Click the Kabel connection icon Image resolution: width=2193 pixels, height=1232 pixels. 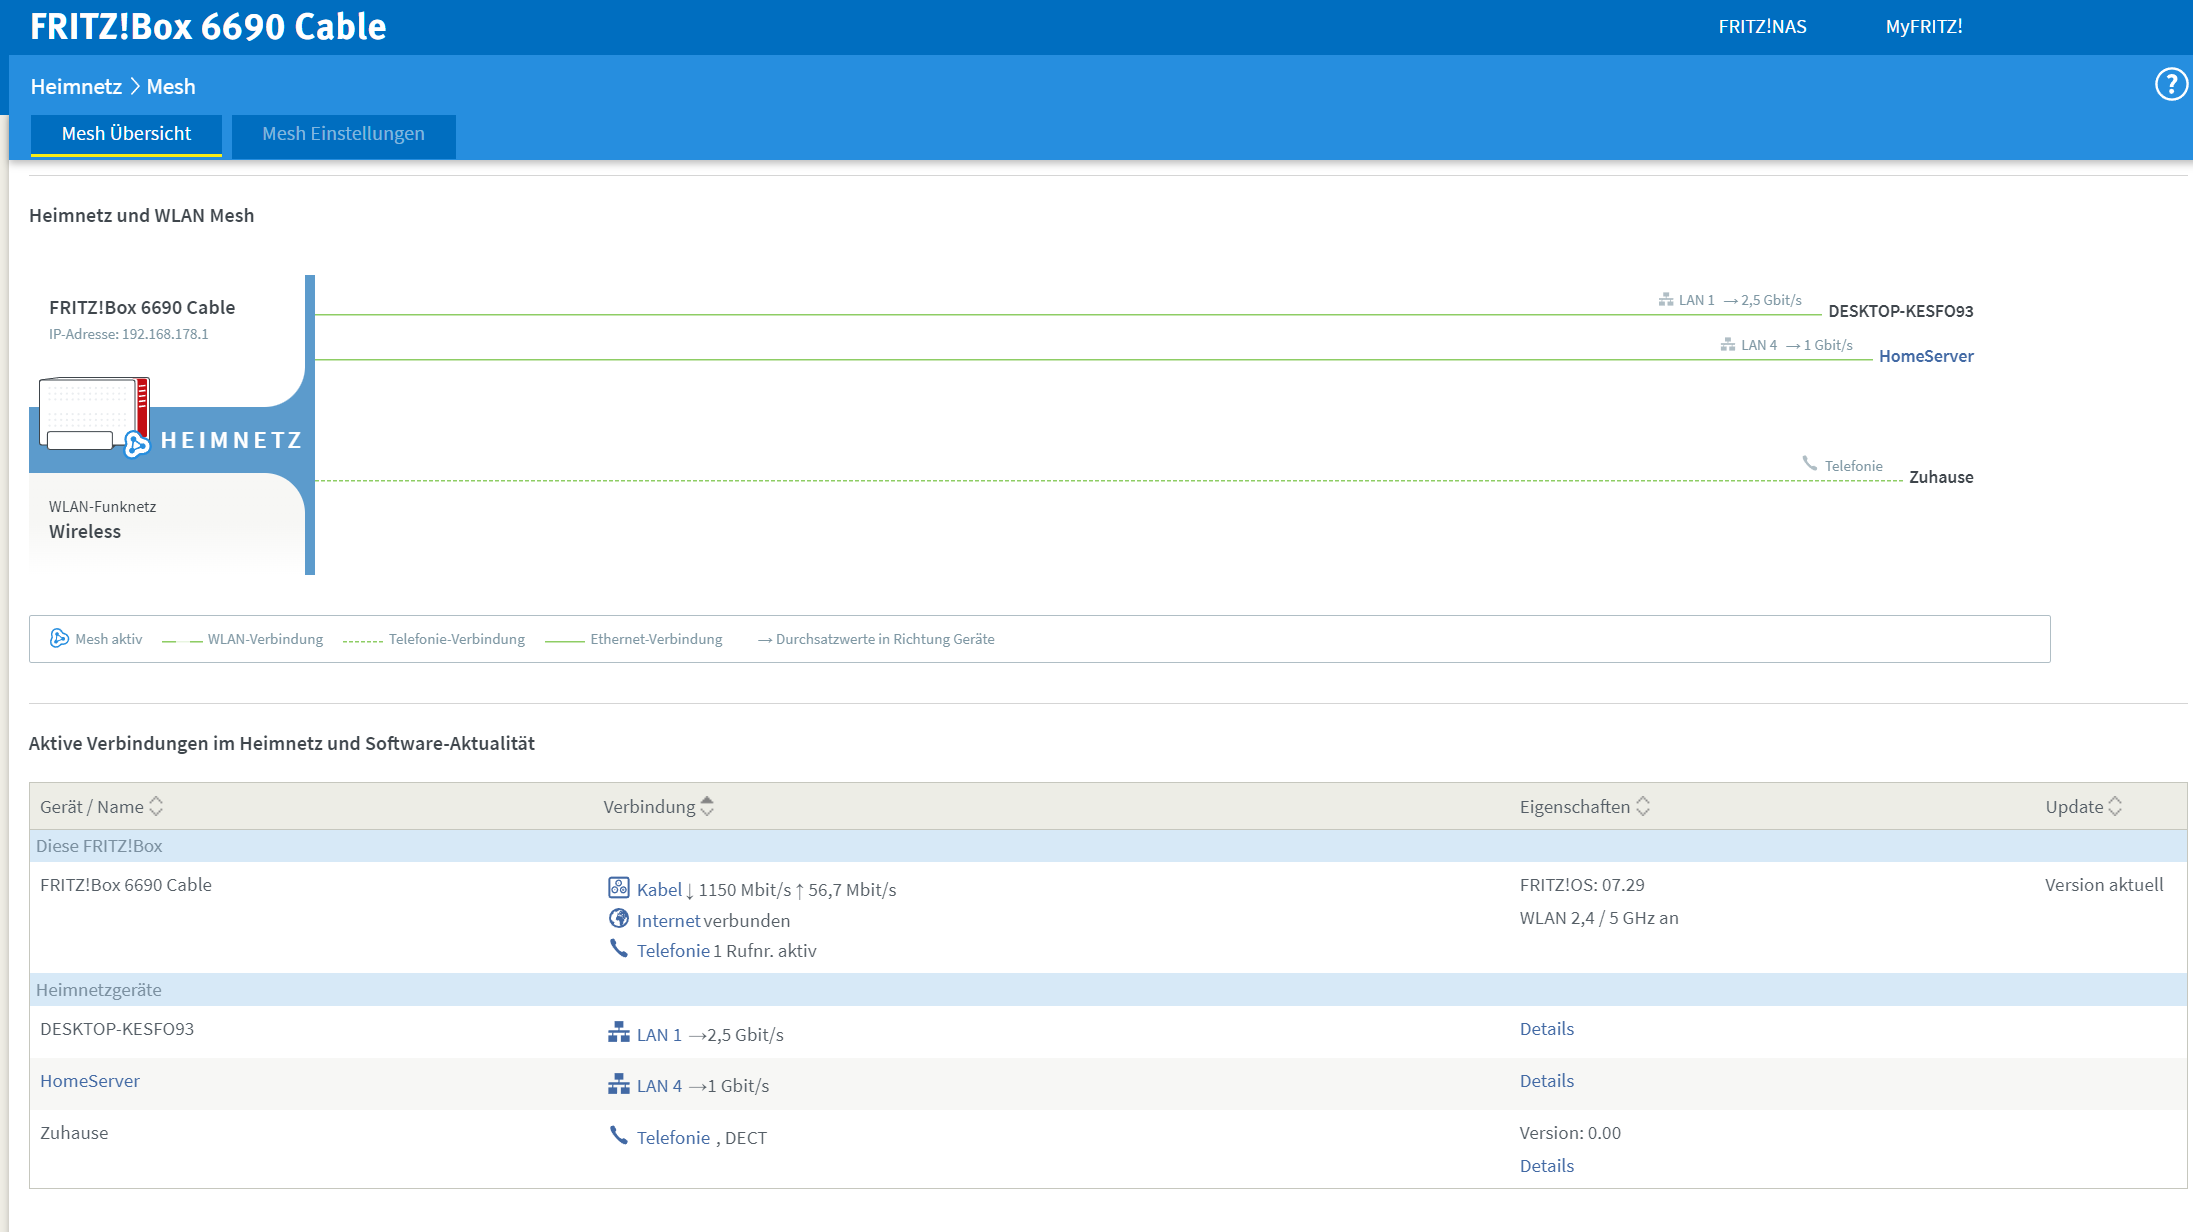tap(619, 888)
